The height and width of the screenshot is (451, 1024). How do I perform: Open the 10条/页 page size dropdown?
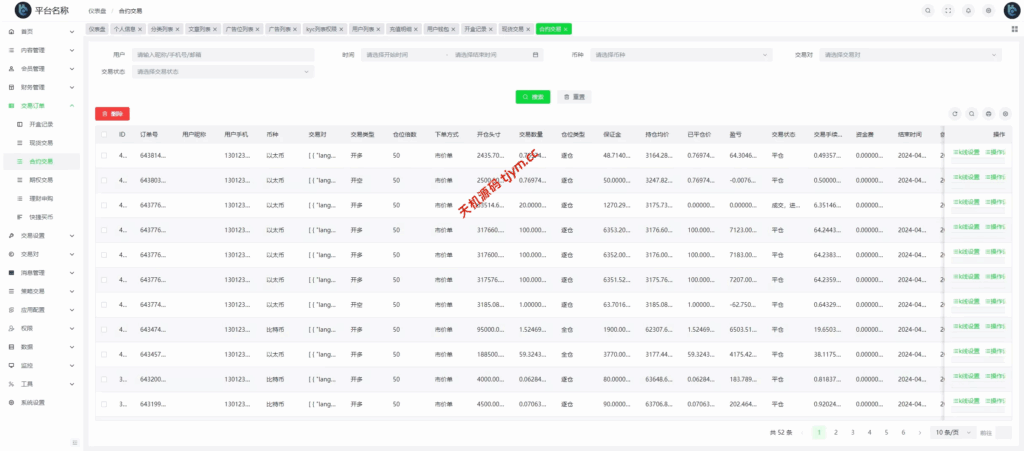pyautogui.click(x=949, y=432)
